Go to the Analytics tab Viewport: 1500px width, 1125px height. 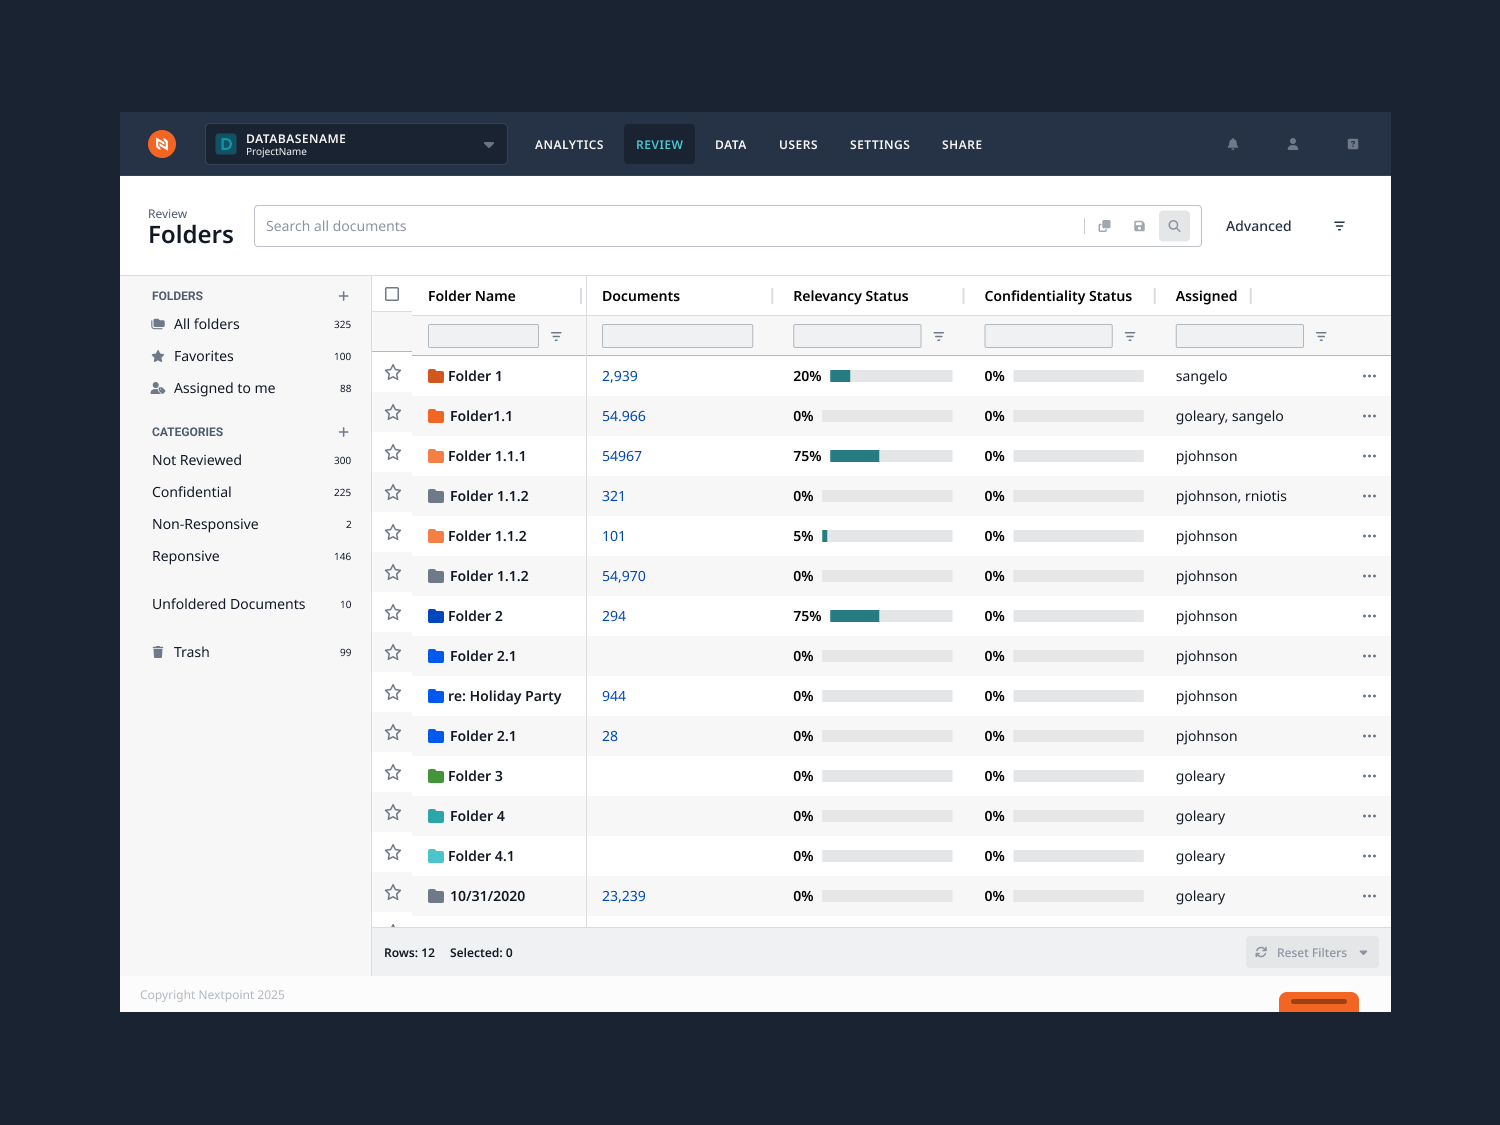569,145
